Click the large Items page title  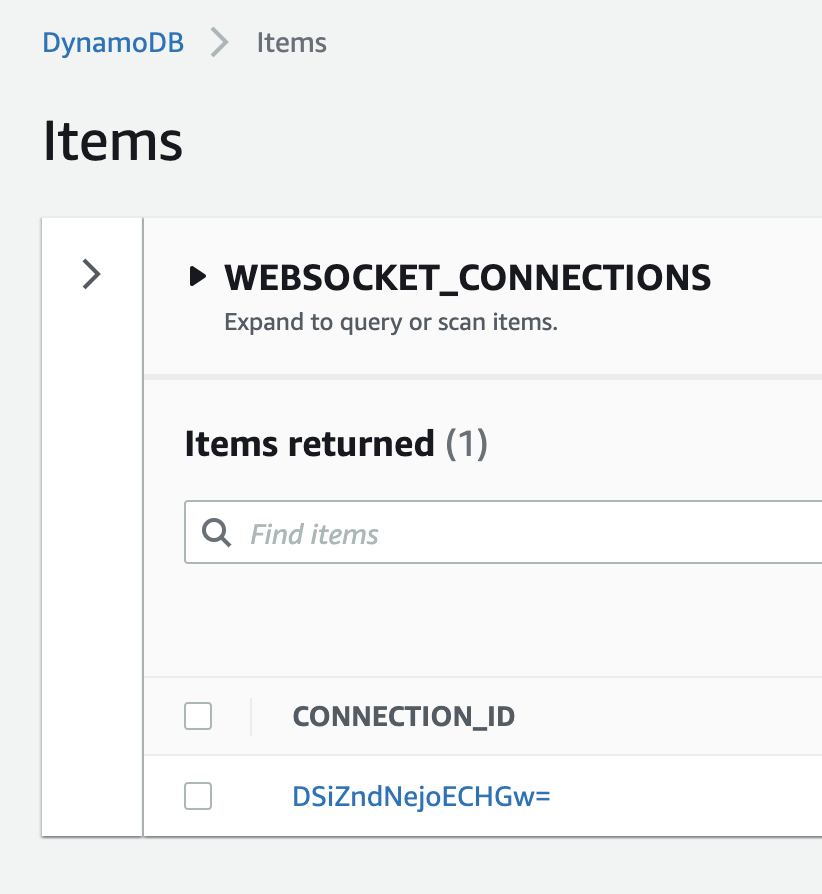113,141
